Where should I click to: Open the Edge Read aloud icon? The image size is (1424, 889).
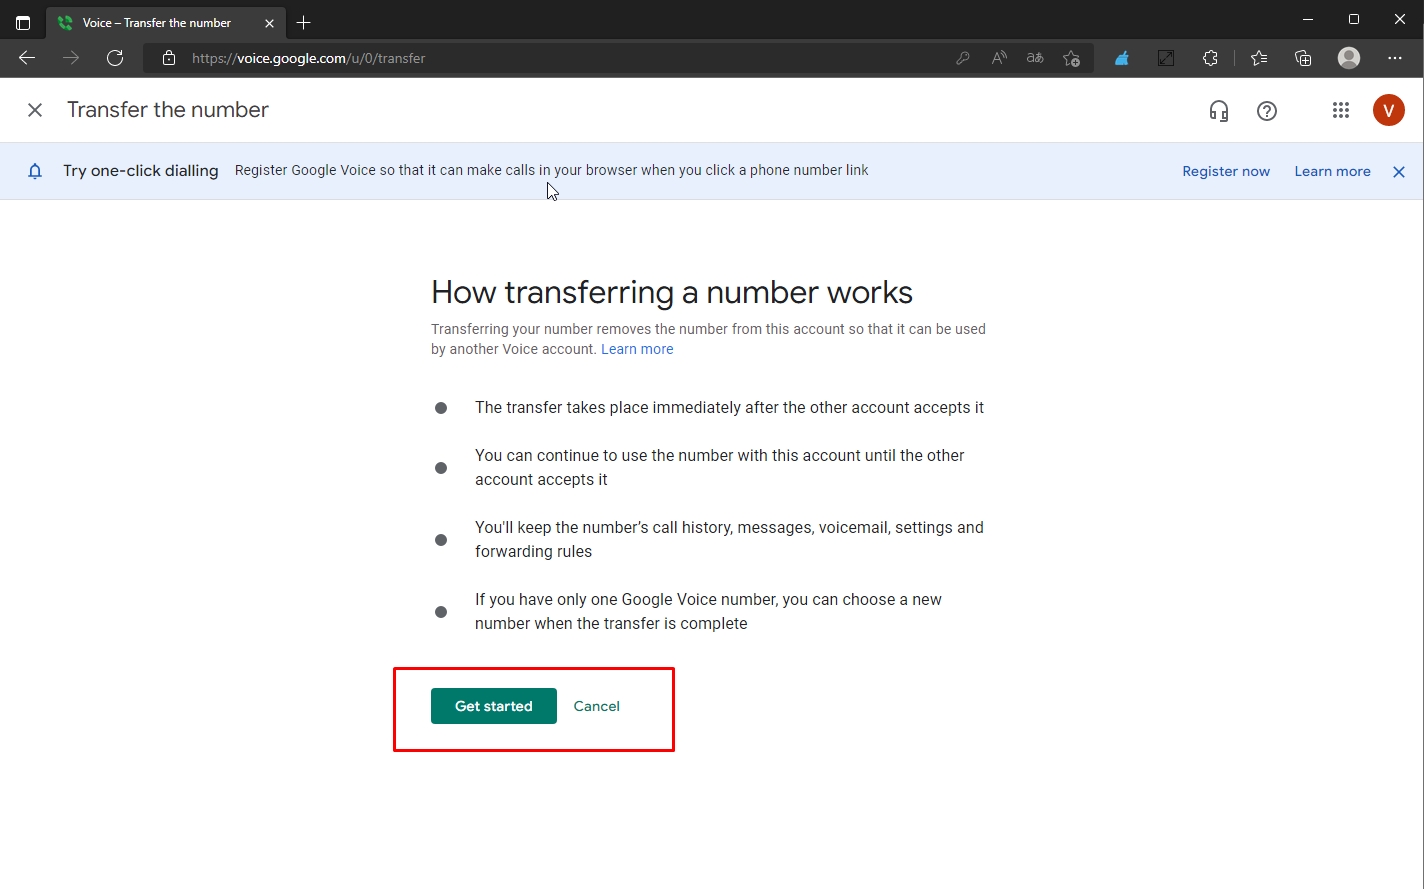coord(999,58)
